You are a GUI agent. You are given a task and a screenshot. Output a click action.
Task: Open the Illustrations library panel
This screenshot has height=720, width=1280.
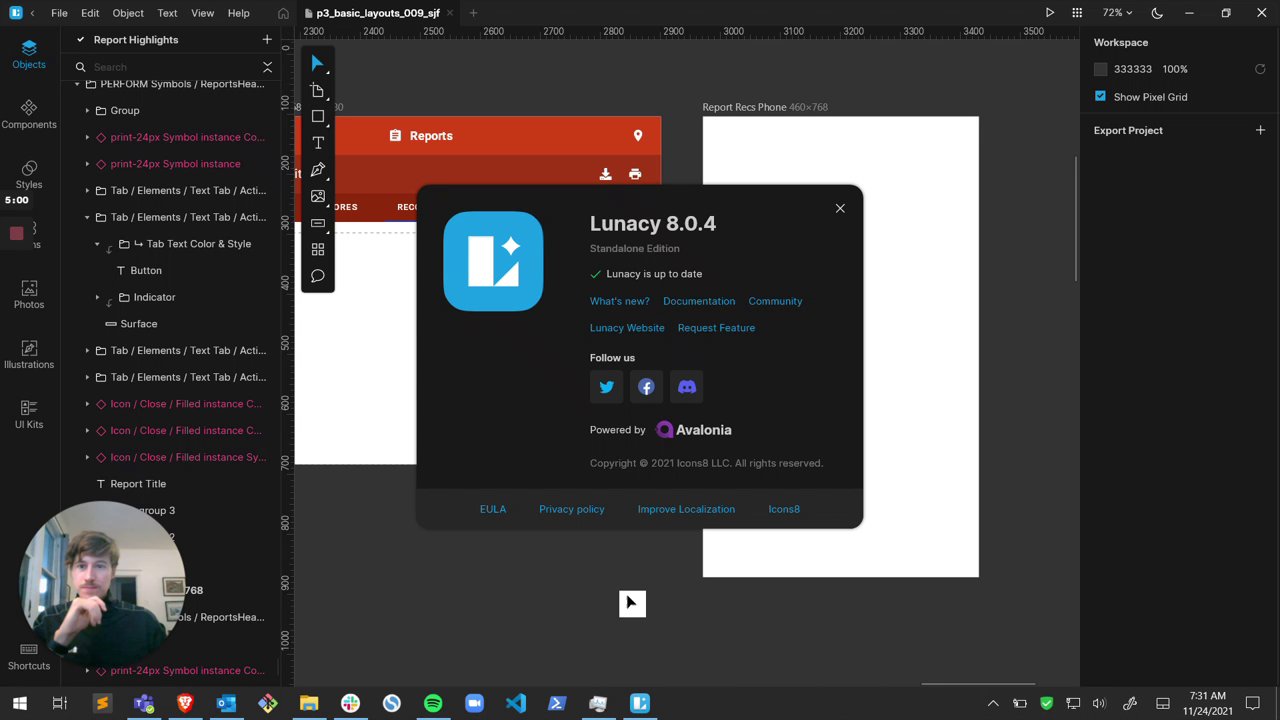point(29,354)
